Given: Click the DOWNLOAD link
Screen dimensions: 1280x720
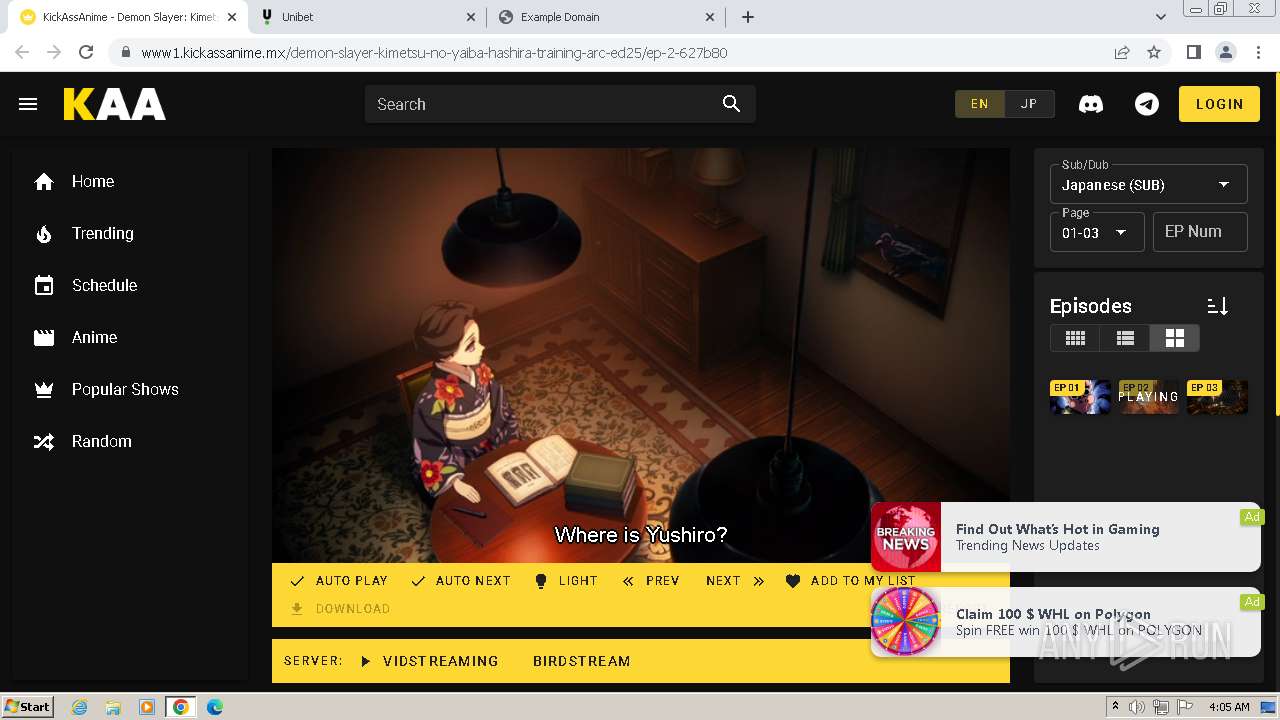Looking at the screenshot, I should tap(340, 608).
